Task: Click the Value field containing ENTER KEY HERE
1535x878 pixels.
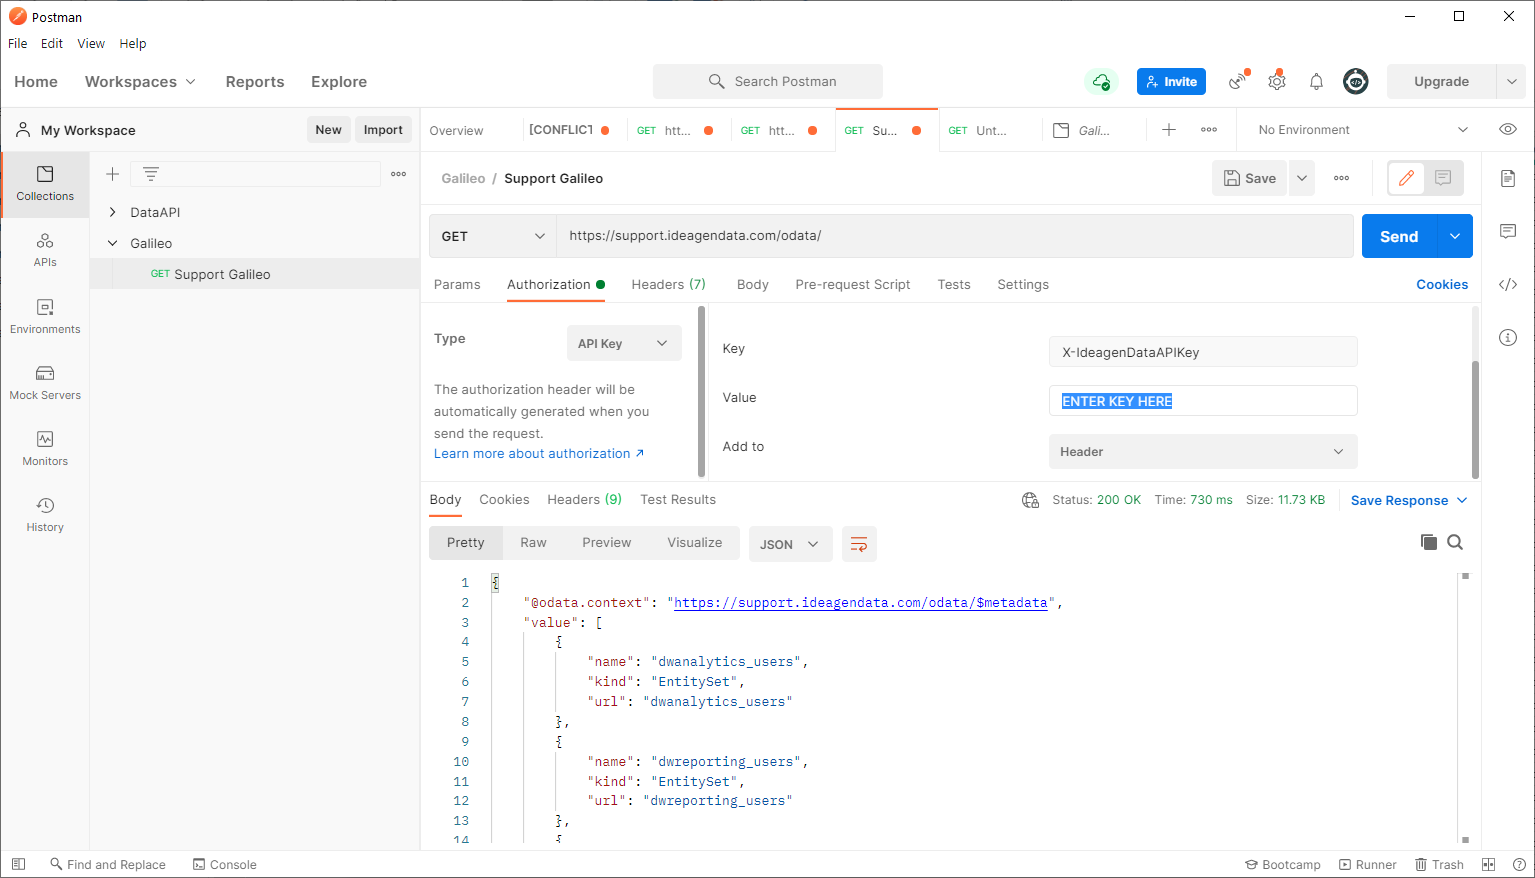Action: (1203, 401)
